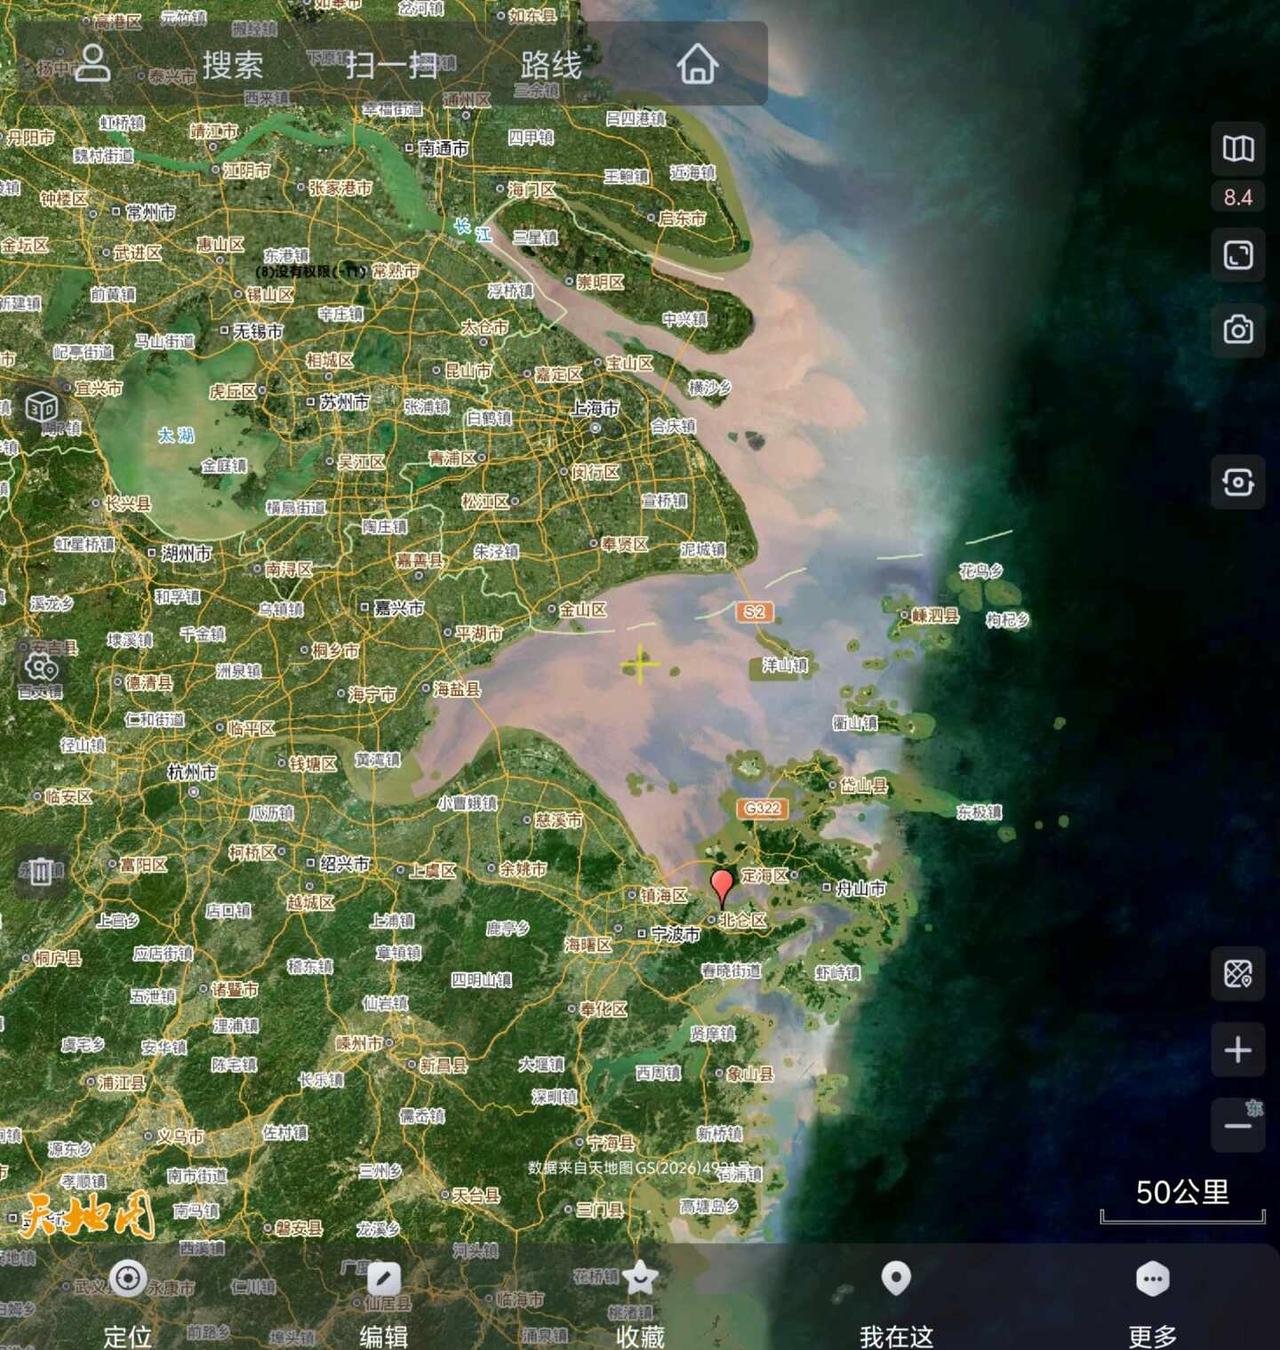Toggle fullscreen with the square icon
This screenshot has width=1280, height=1350.
coord(1238,255)
